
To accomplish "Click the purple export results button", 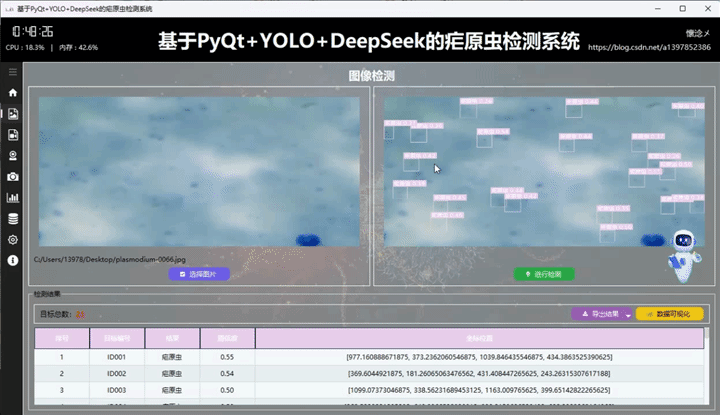I will pyautogui.click(x=601, y=314).
